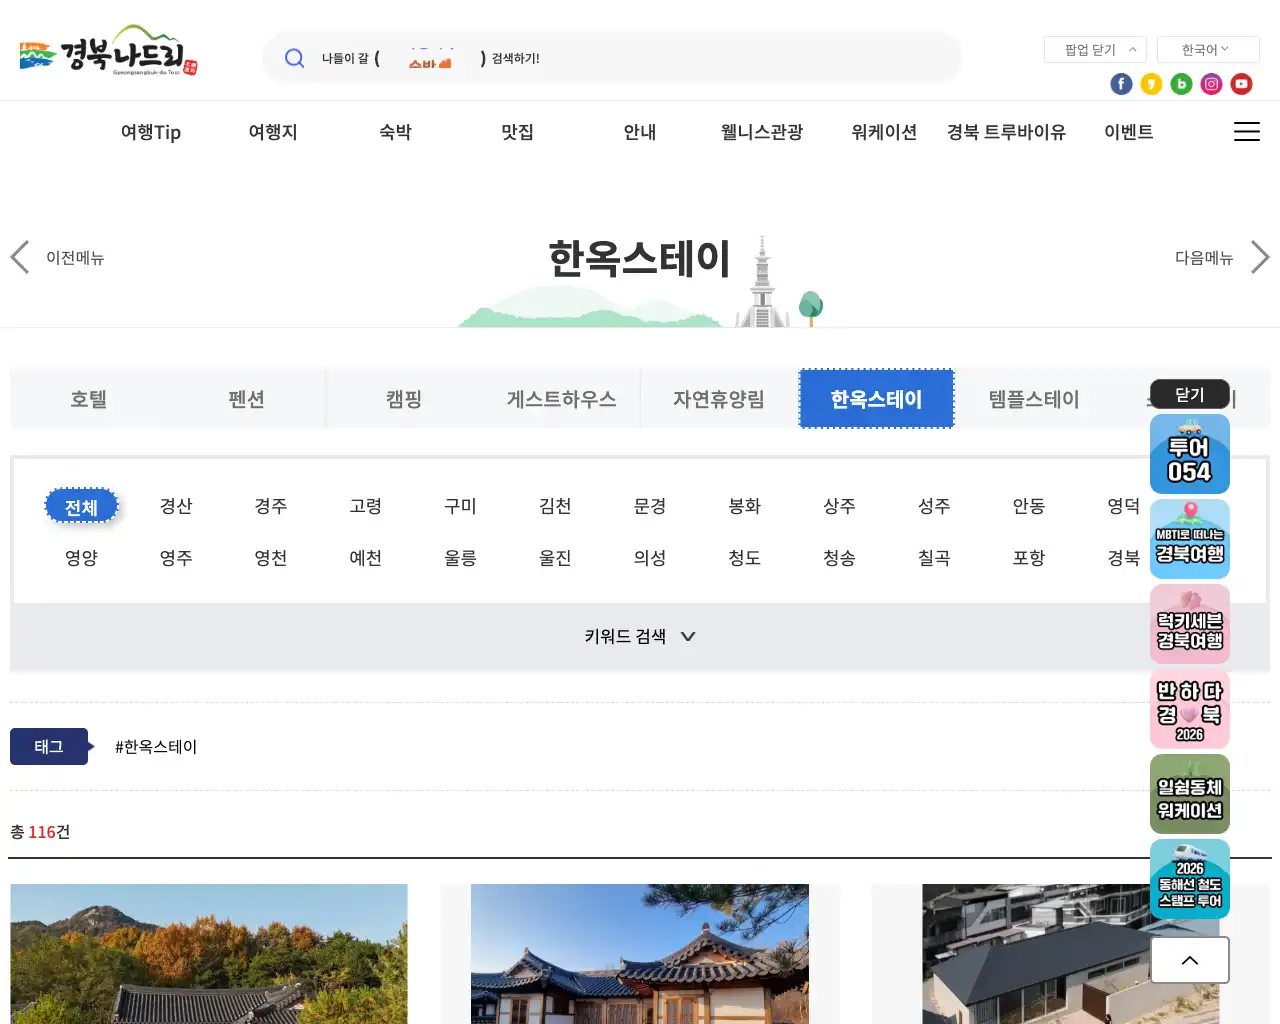Open first hanok listing thumbnail with autumn mountain
Screen dimensions: 1280x1024
tap(209, 954)
